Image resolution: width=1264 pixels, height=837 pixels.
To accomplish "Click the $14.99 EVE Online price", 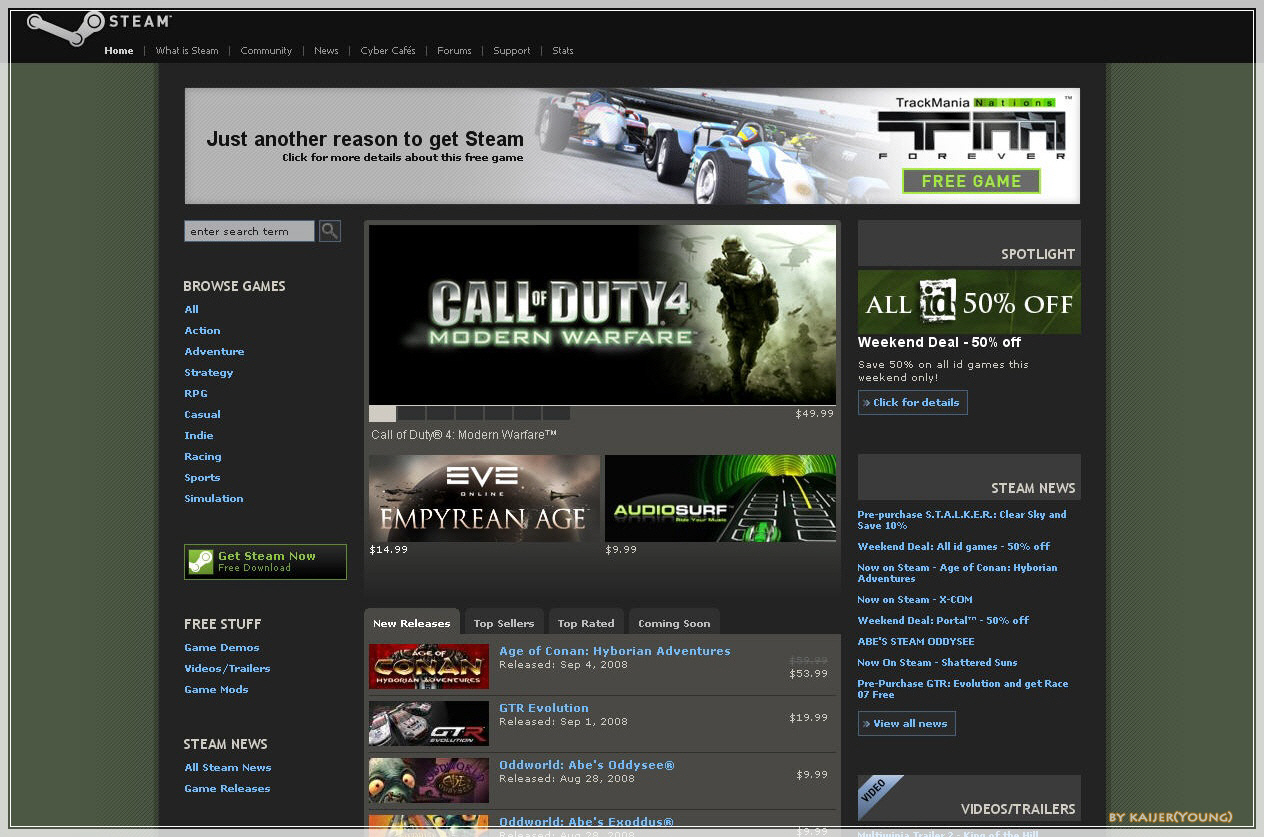I will pyautogui.click(x=388, y=550).
